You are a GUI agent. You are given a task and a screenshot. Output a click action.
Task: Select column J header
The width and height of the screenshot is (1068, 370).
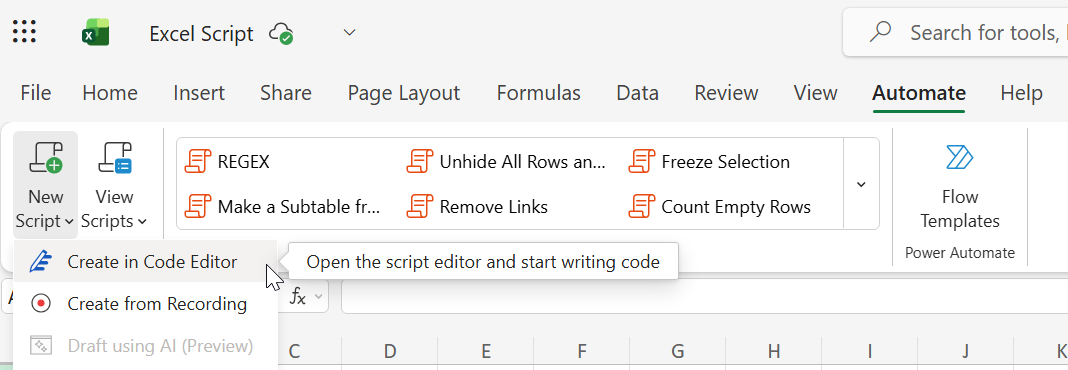click(966, 352)
